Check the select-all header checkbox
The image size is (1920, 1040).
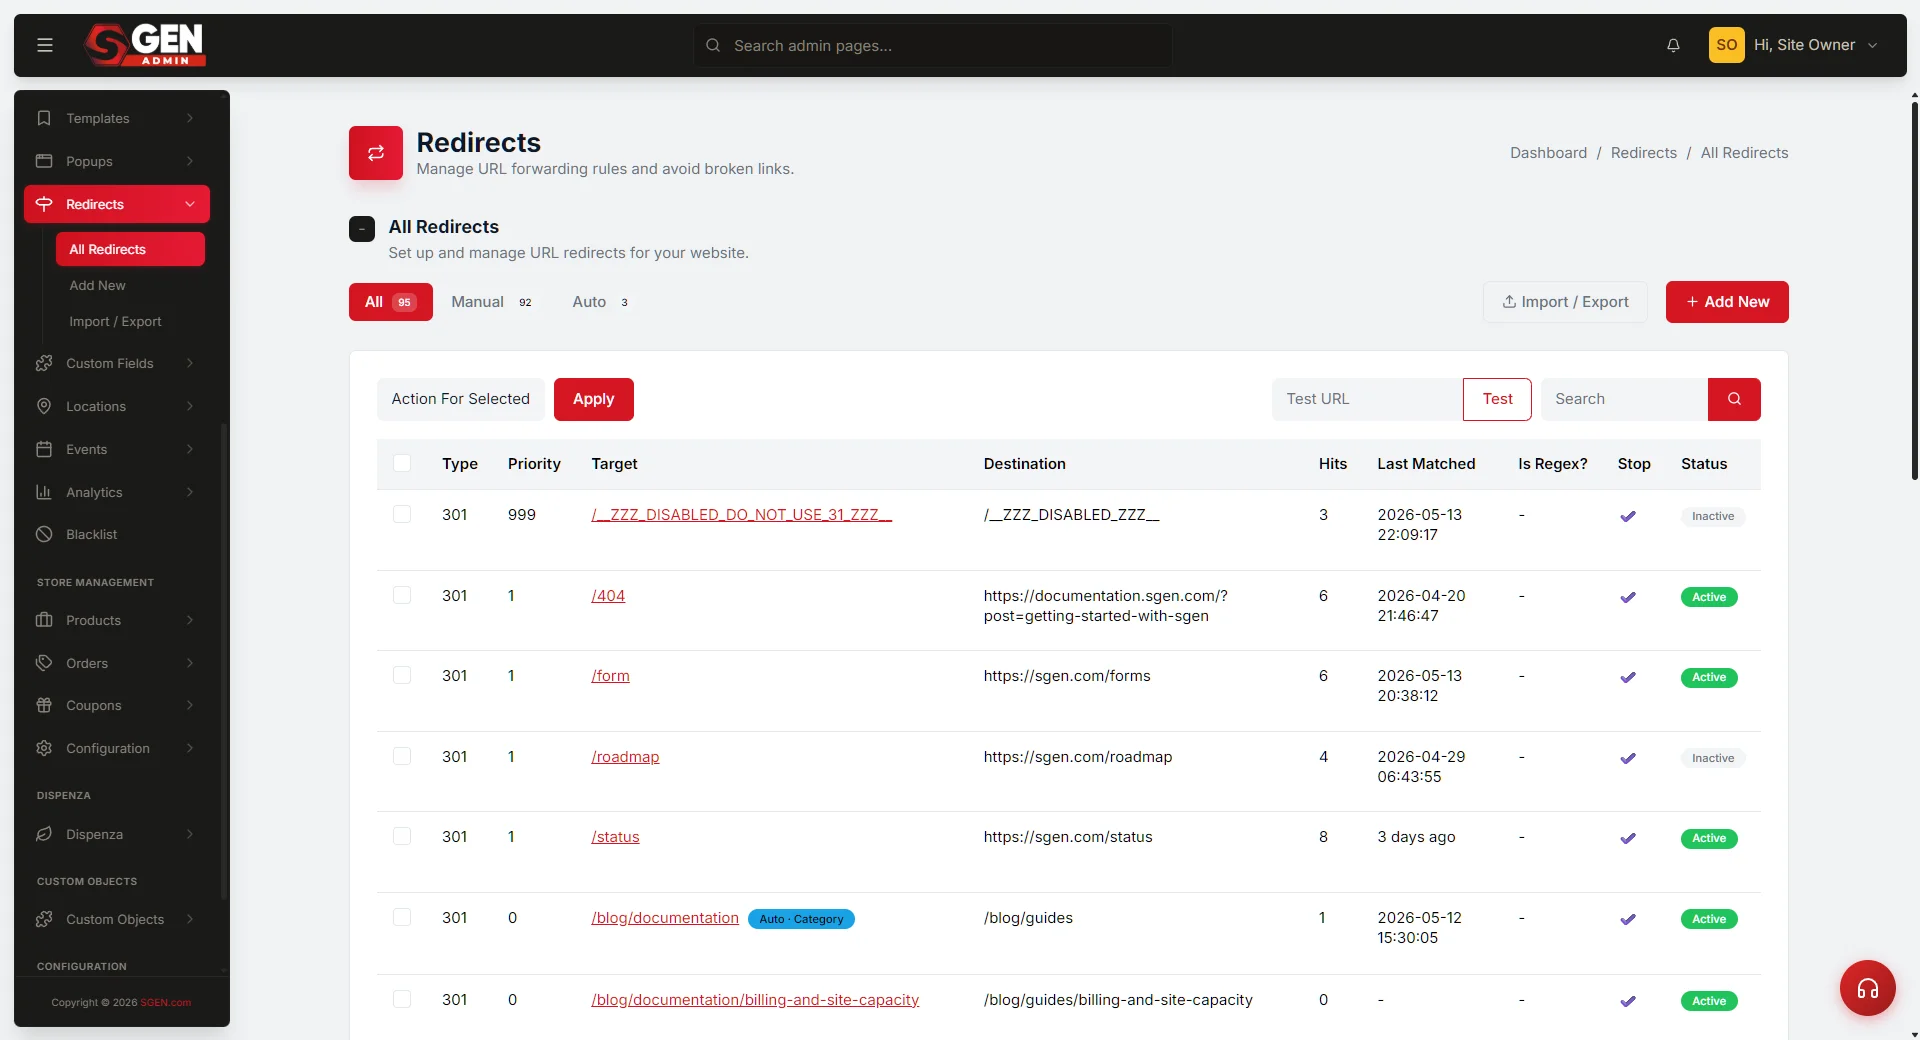[402, 463]
